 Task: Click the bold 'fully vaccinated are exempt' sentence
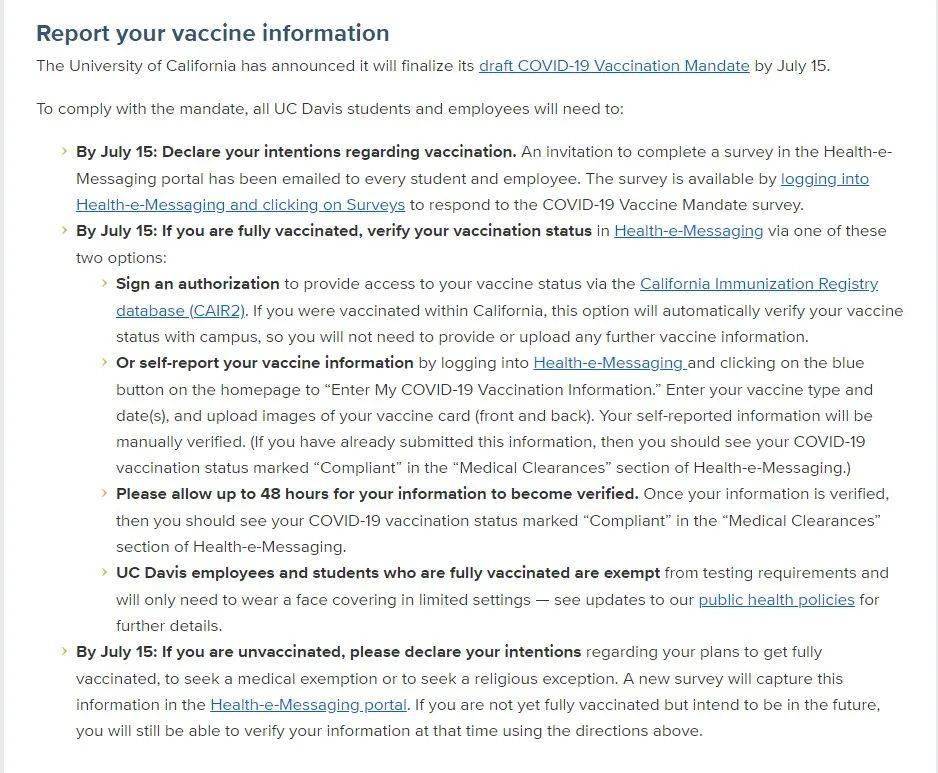(388, 573)
